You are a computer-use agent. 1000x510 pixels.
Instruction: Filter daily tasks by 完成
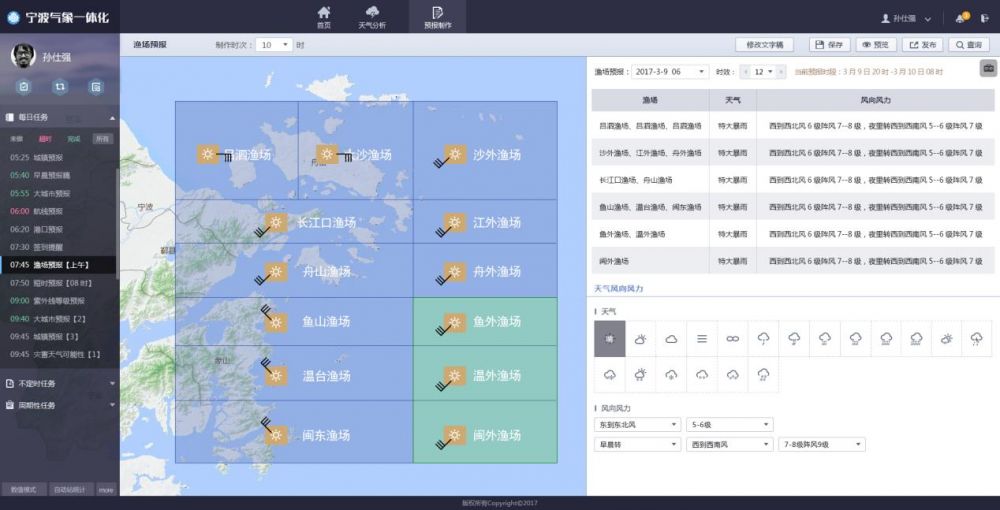tap(74, 139)
